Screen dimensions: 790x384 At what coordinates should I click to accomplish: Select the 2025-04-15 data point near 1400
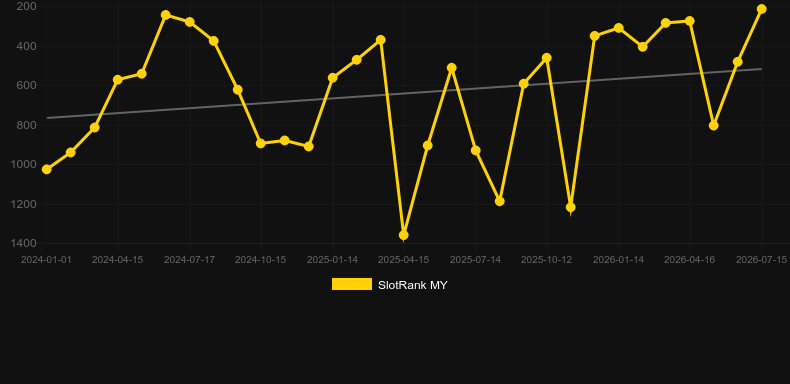coord(404,235)
